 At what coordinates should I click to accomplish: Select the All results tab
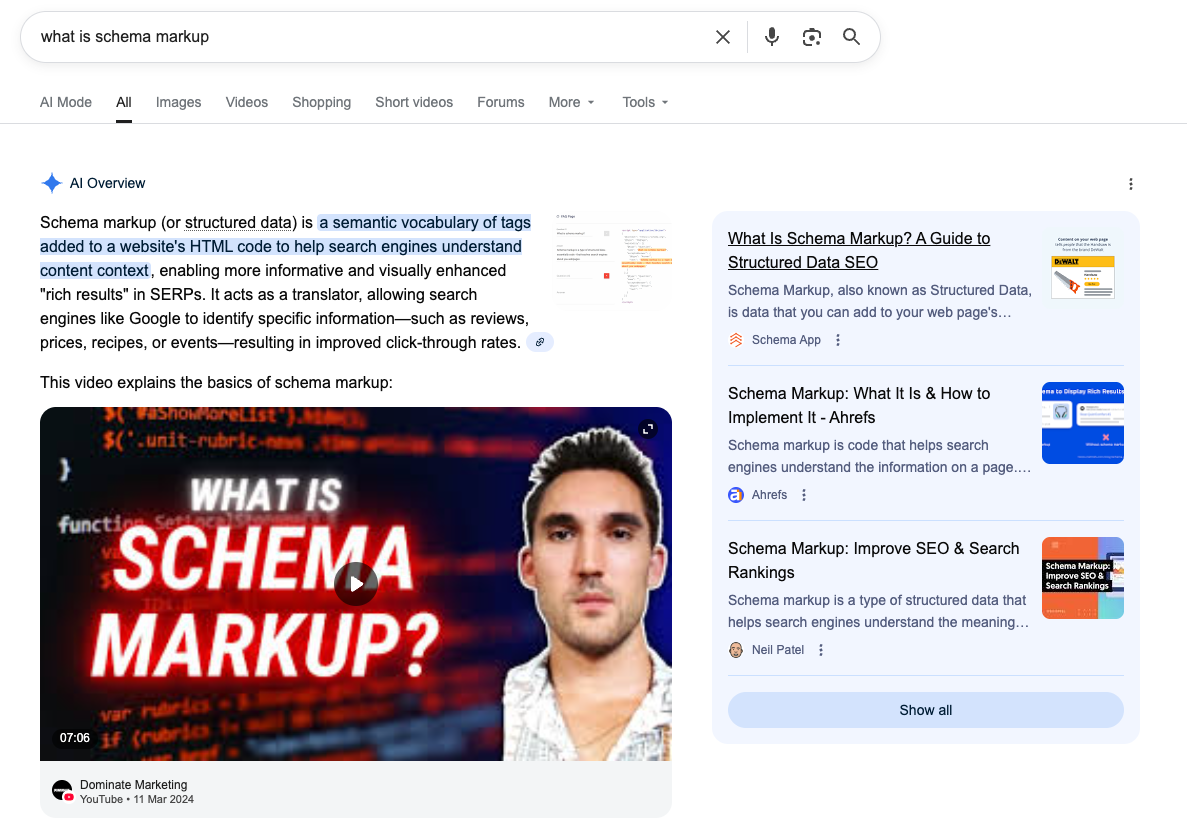[x=124, y=102]
